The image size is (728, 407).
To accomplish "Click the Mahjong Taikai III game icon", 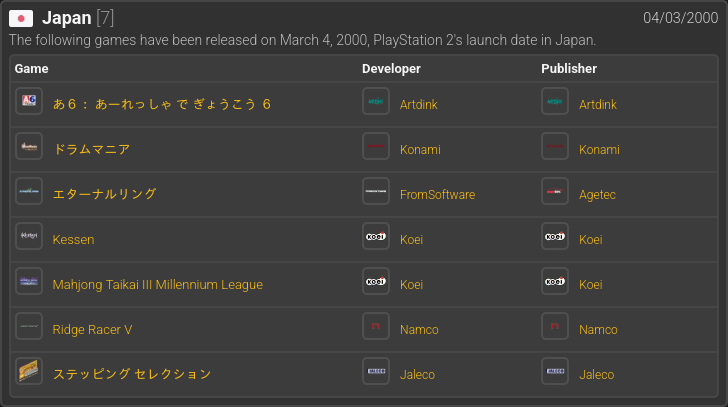I will [29, 281].
